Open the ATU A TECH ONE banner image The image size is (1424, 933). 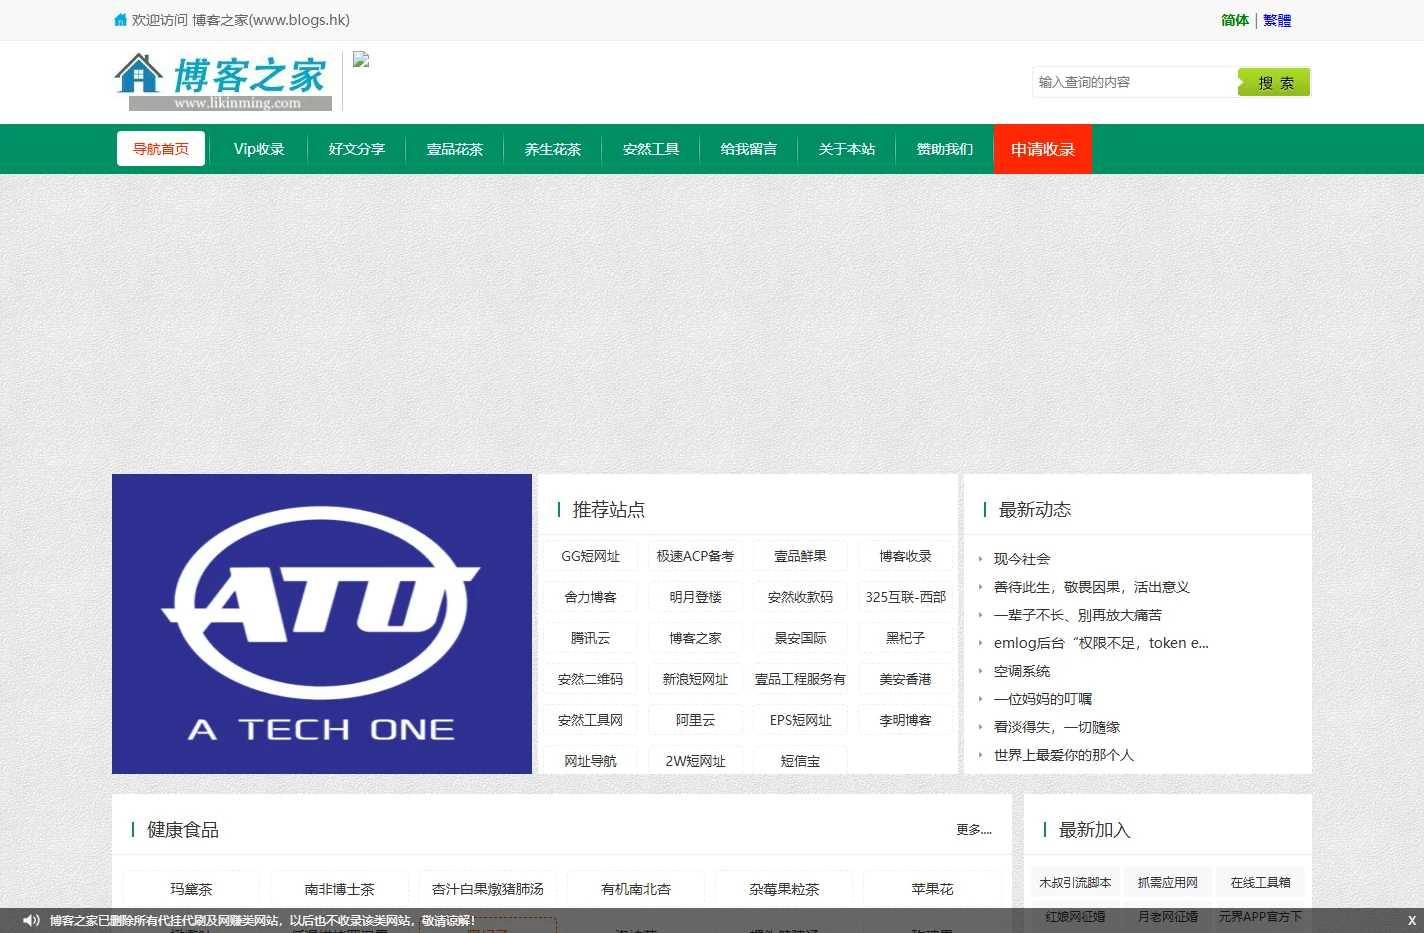click(x=322, y=624)
